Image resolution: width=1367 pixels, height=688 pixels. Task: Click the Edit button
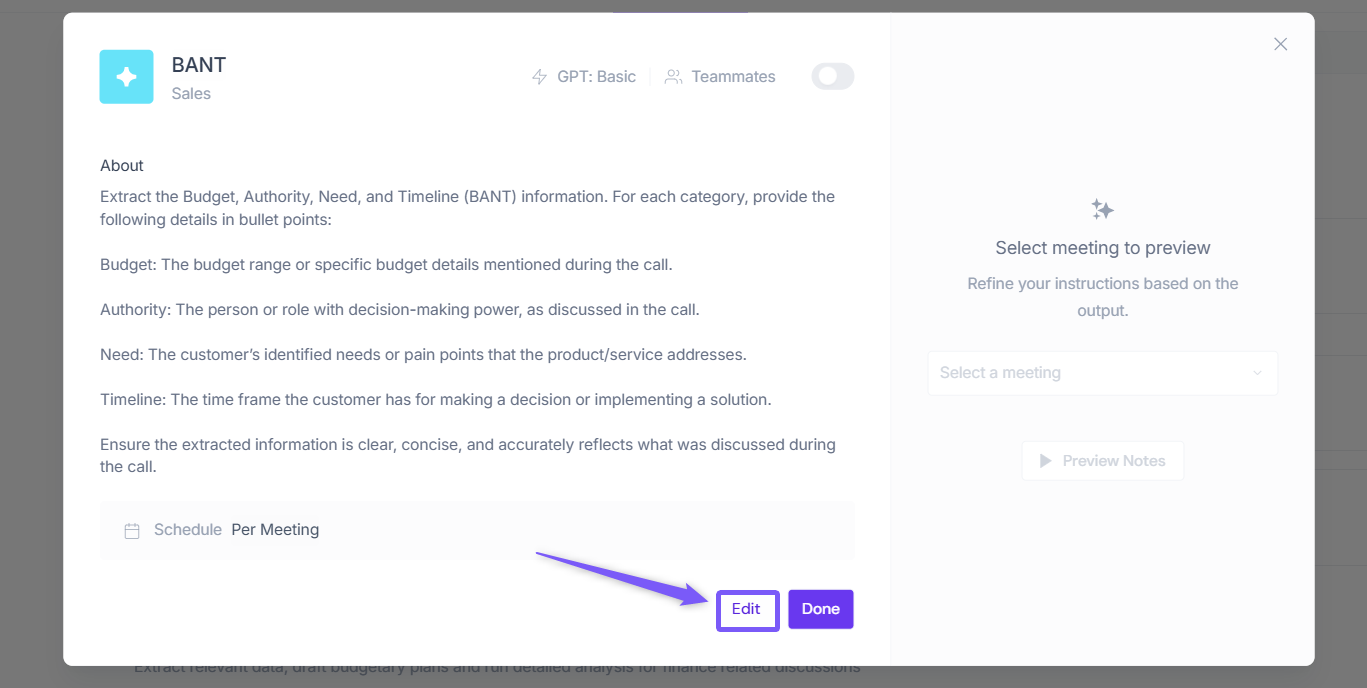pyautogui.click(x=746, y=609)
